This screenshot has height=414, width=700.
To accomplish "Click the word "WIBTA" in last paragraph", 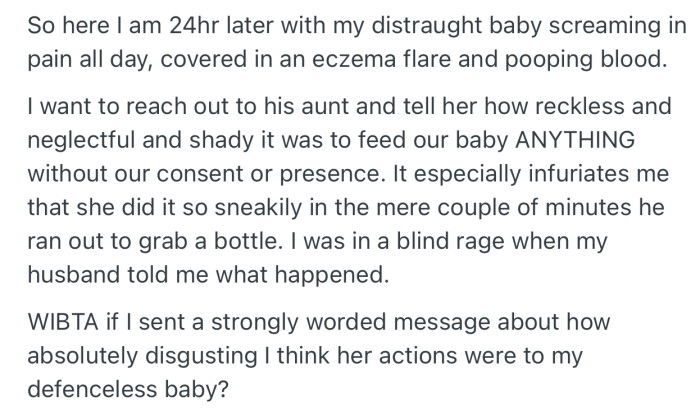I will point(63,322).
